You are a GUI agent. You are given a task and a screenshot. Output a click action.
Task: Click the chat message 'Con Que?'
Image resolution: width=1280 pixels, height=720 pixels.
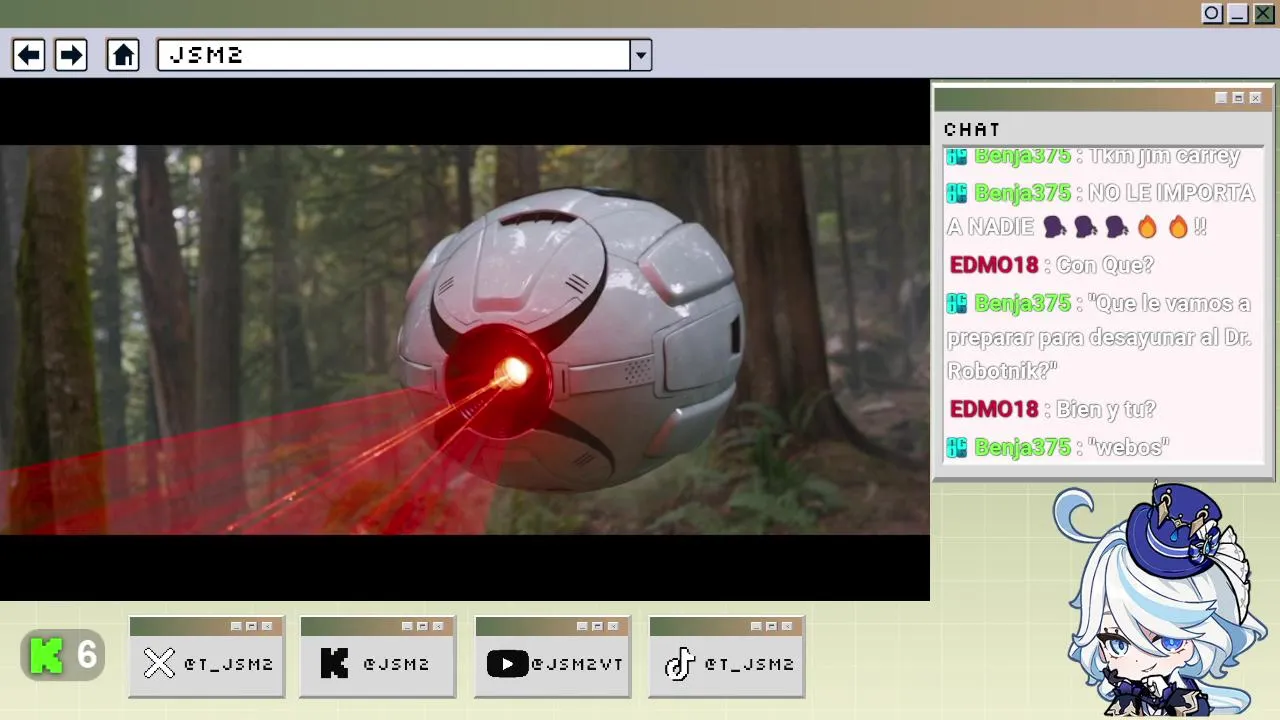click(x=1105, y=265)
